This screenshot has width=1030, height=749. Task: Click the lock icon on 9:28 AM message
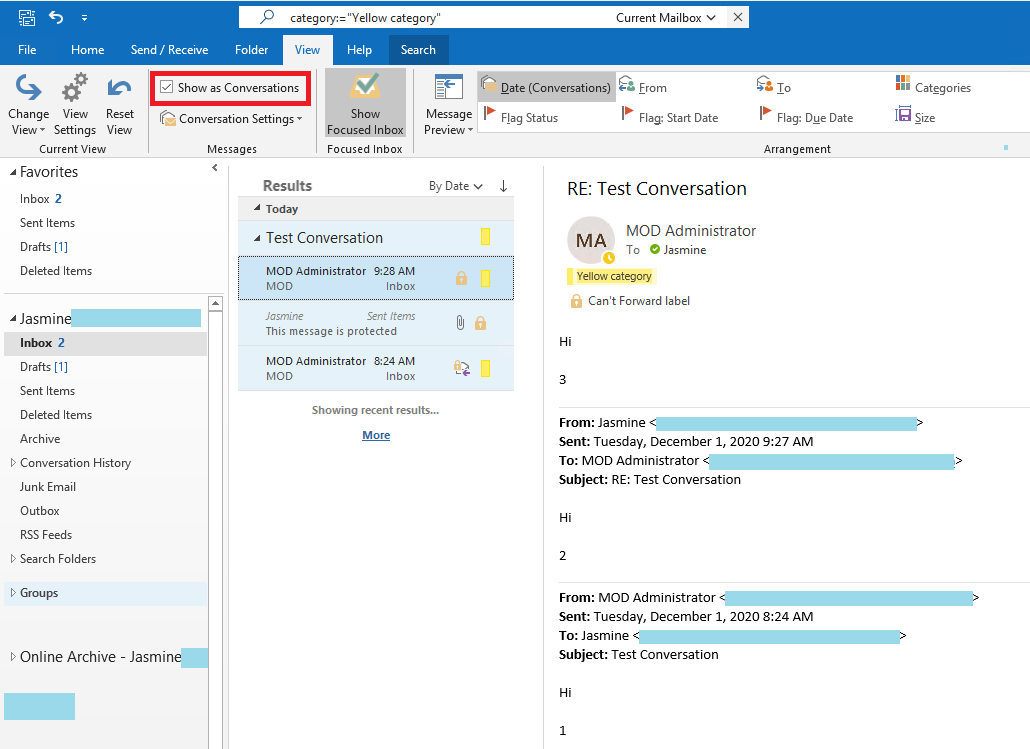tap(461, 278)
